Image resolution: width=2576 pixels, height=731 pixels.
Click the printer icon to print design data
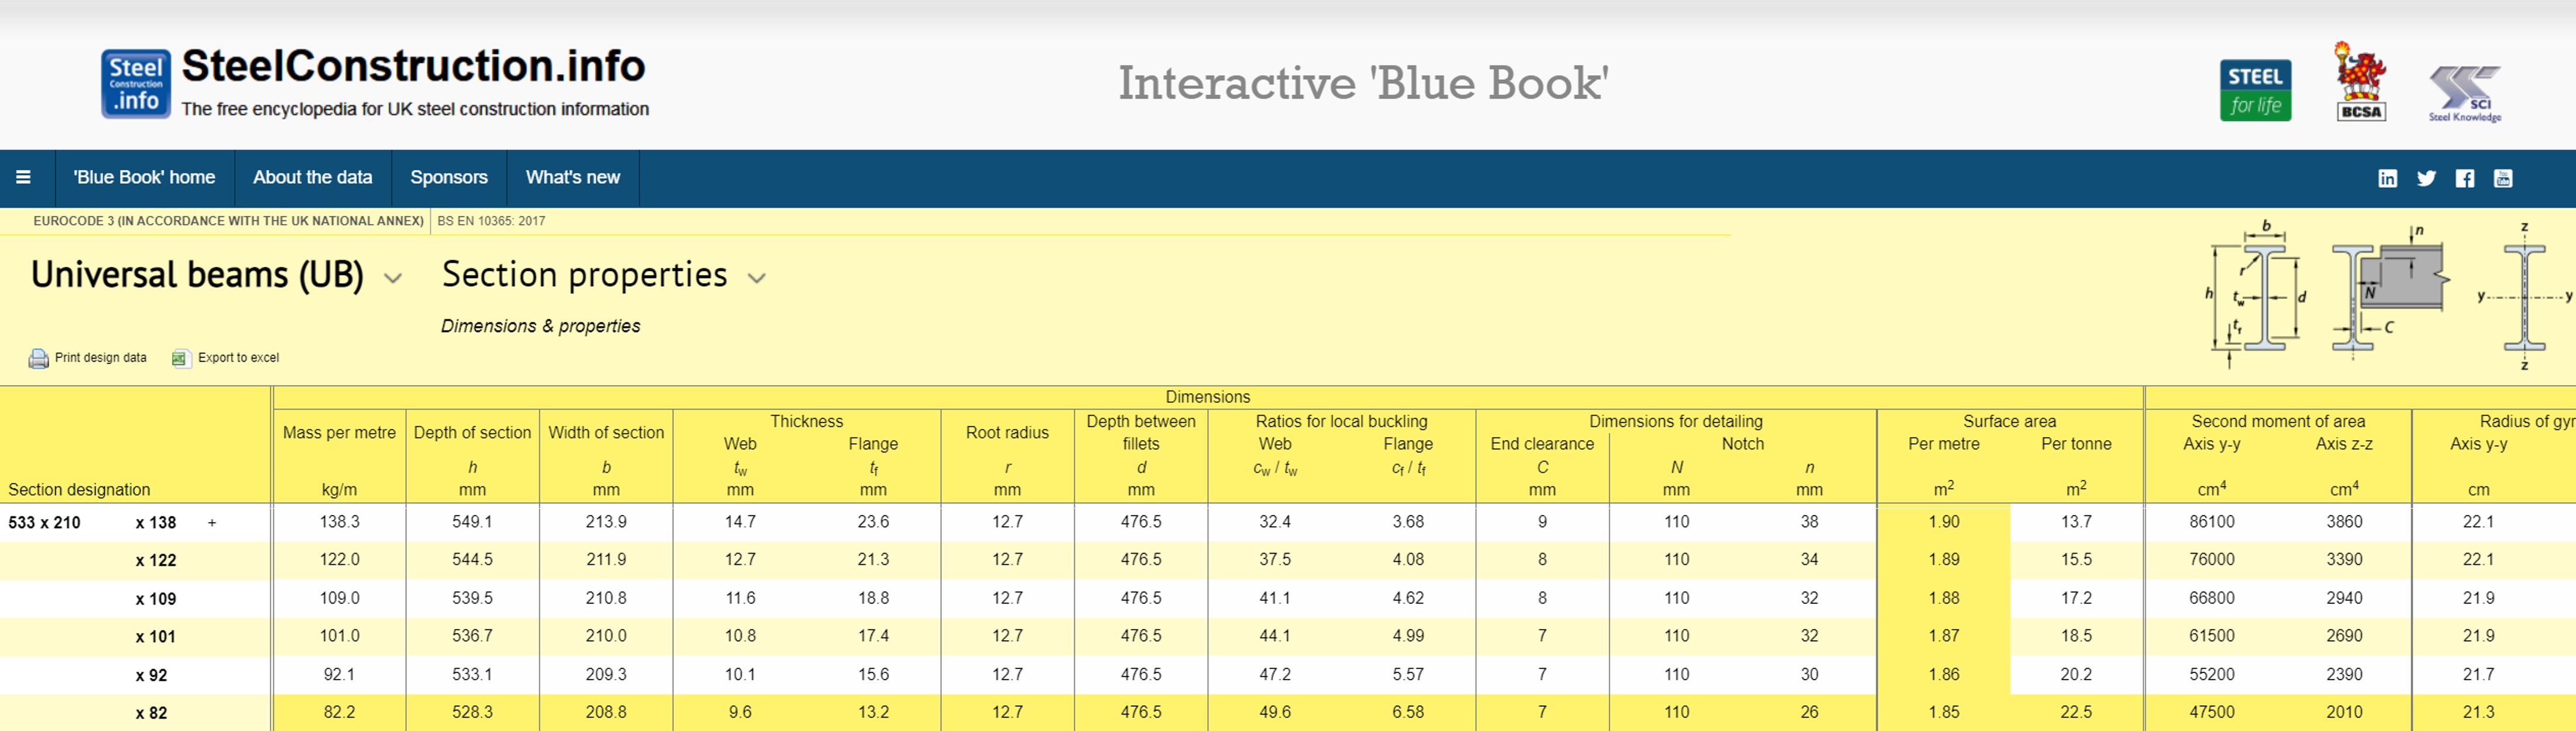point(38,357)
